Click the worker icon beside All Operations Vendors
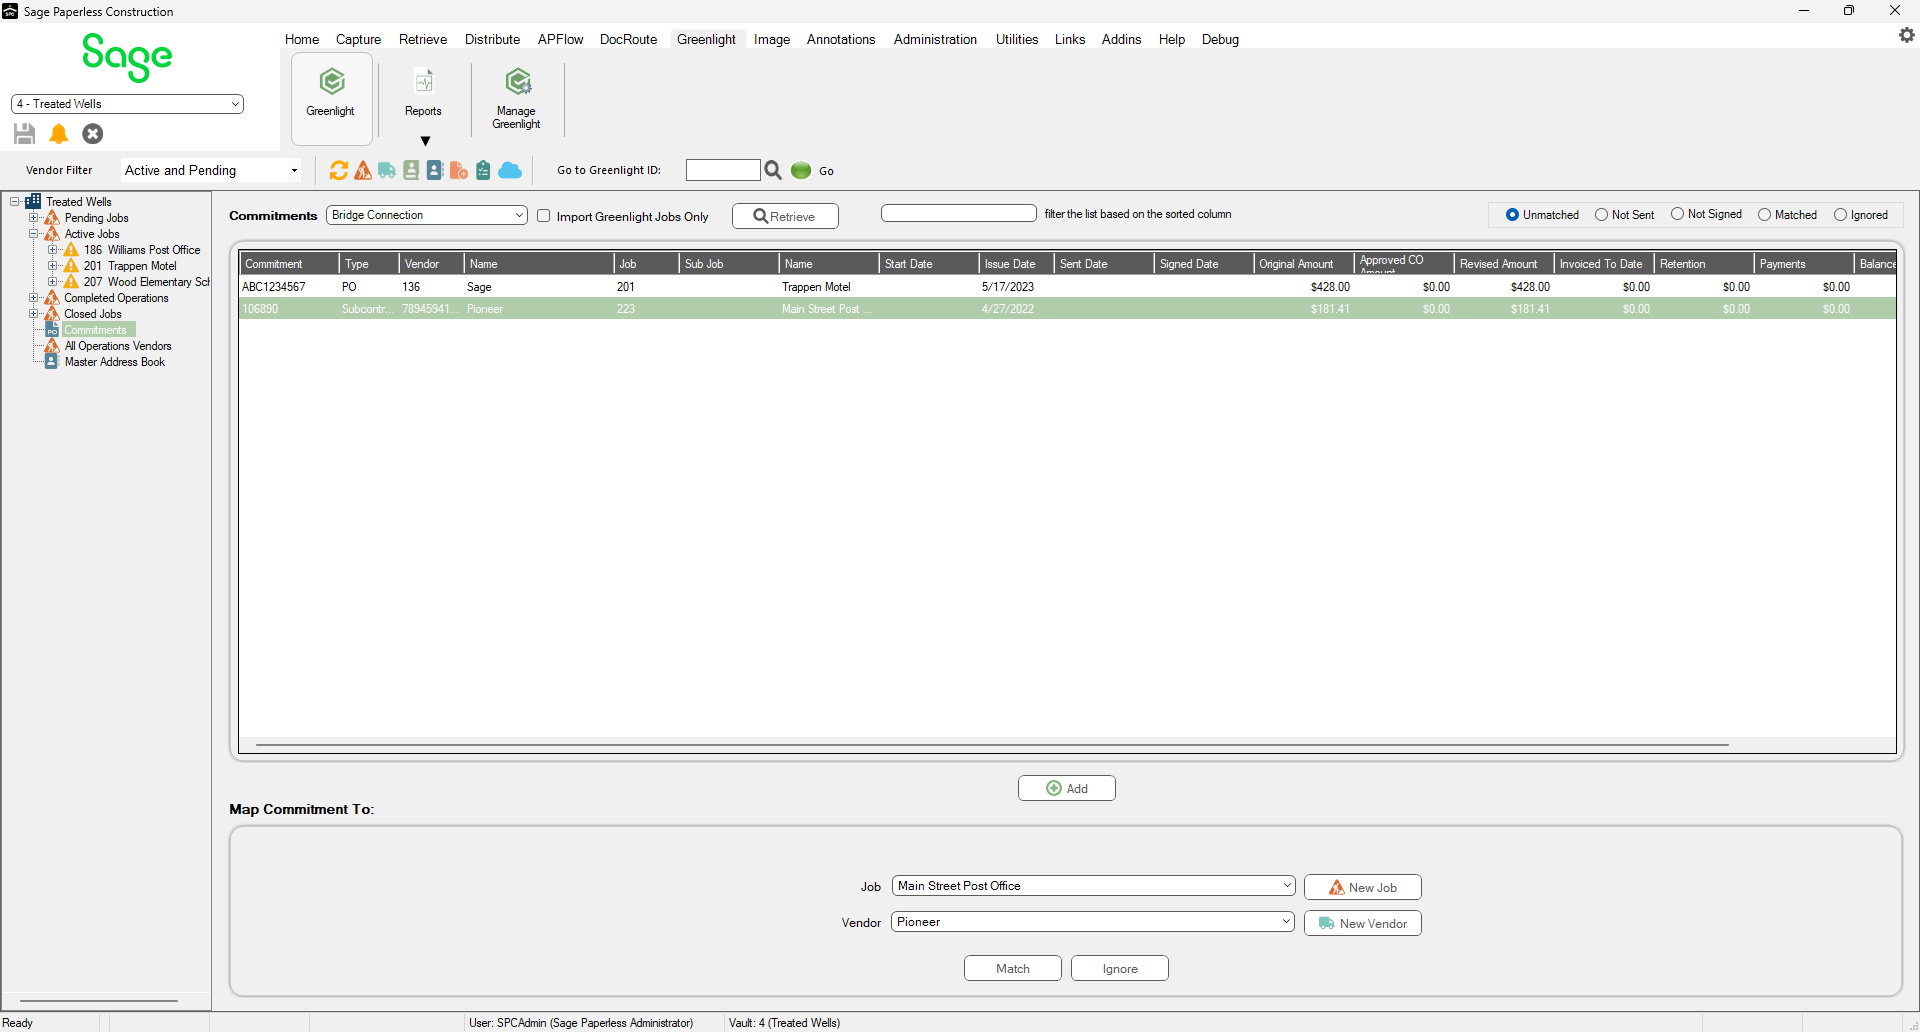 click(x=52, y=346)
